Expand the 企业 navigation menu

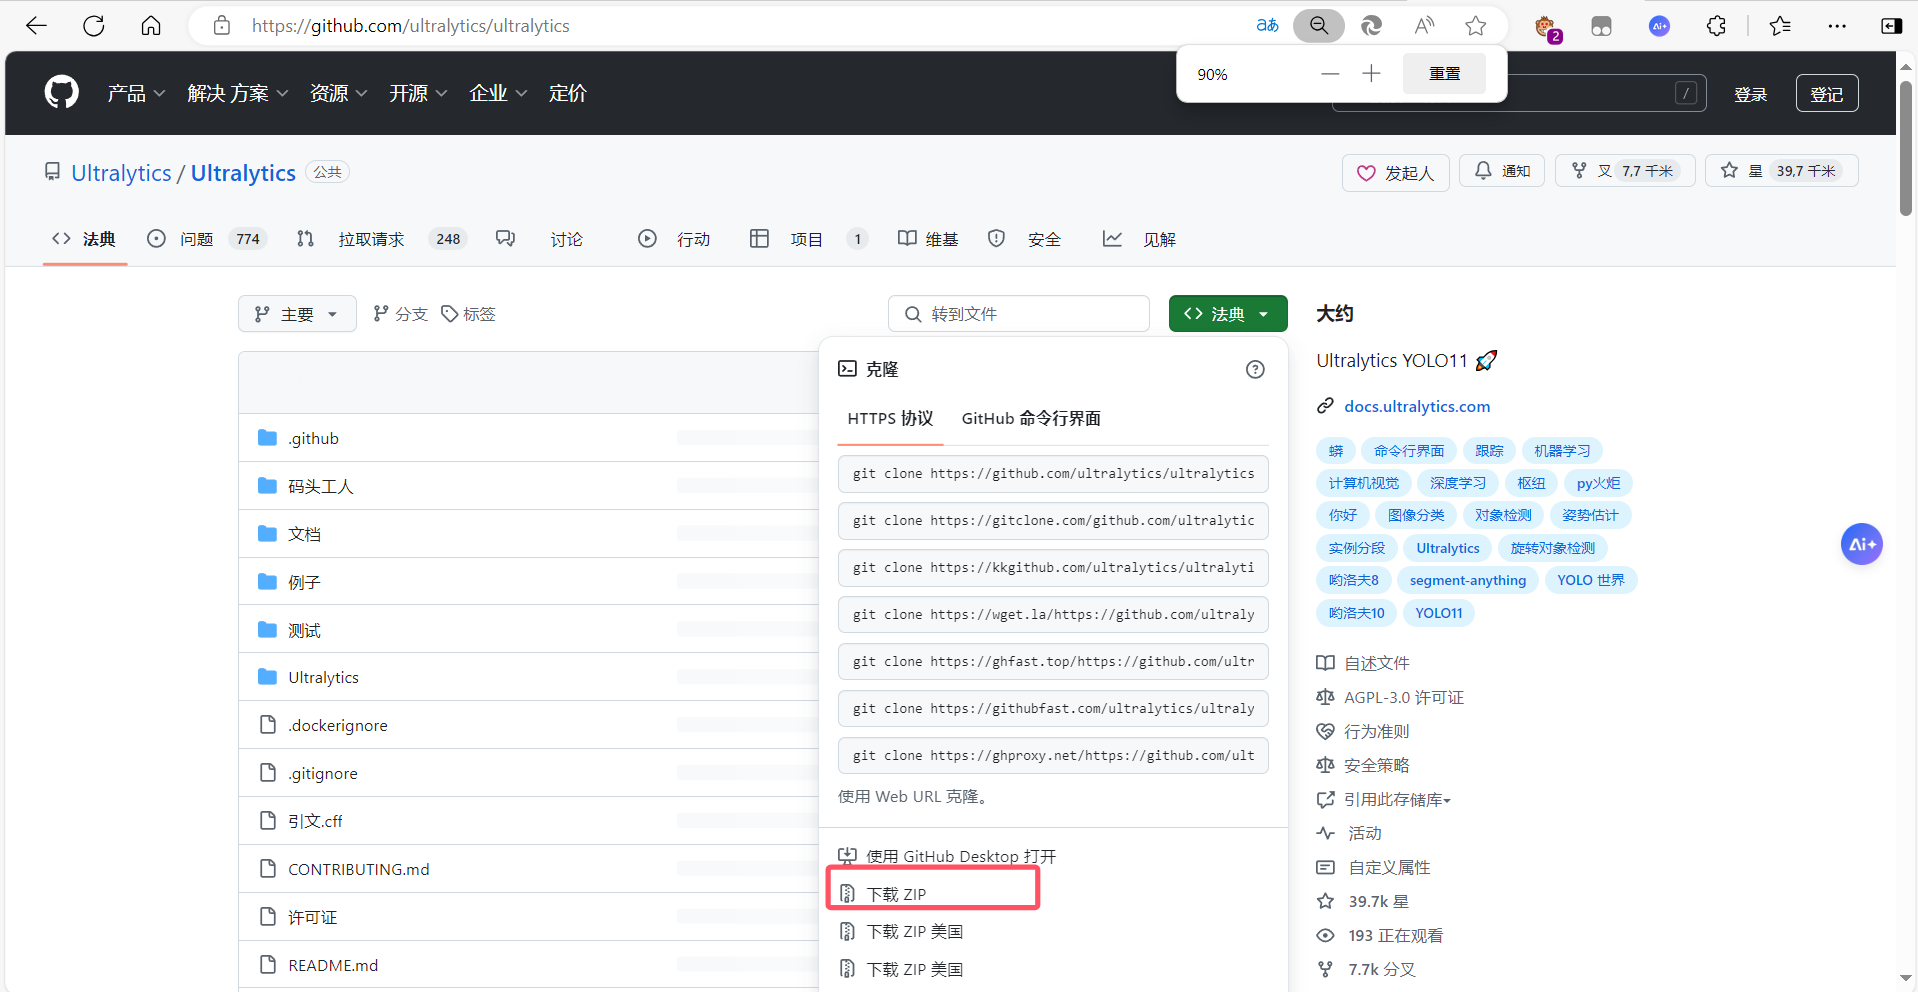click(x=498, y=93)
